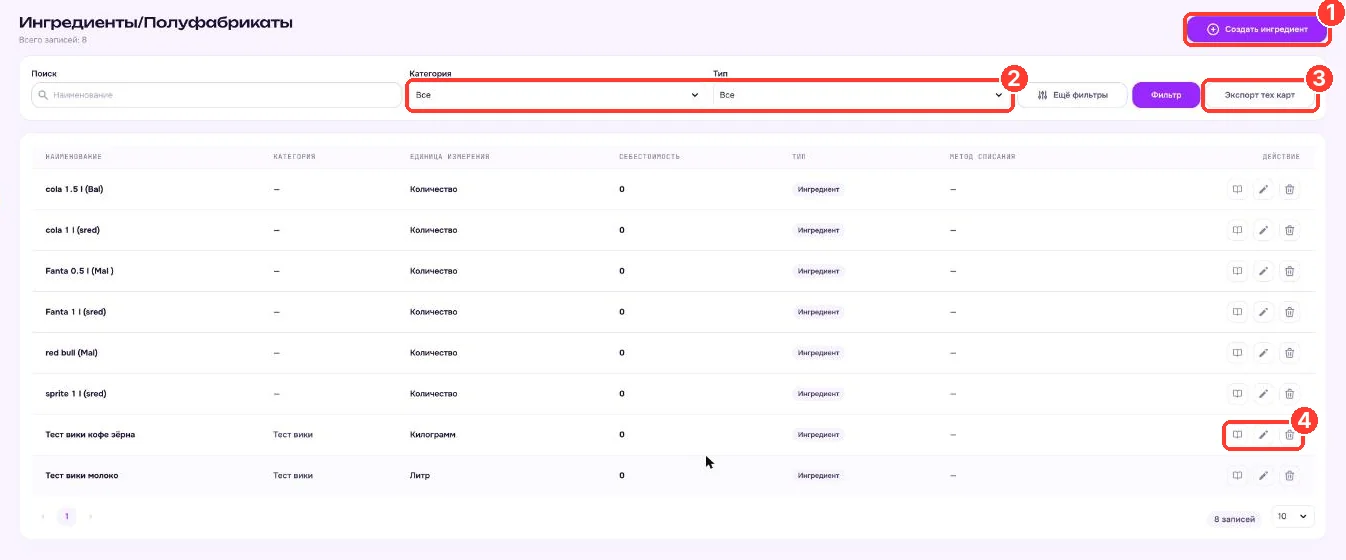This screenshot has width=1346, height=560.
Task: Click the previous page arrow
Action: tap(43, 516)
